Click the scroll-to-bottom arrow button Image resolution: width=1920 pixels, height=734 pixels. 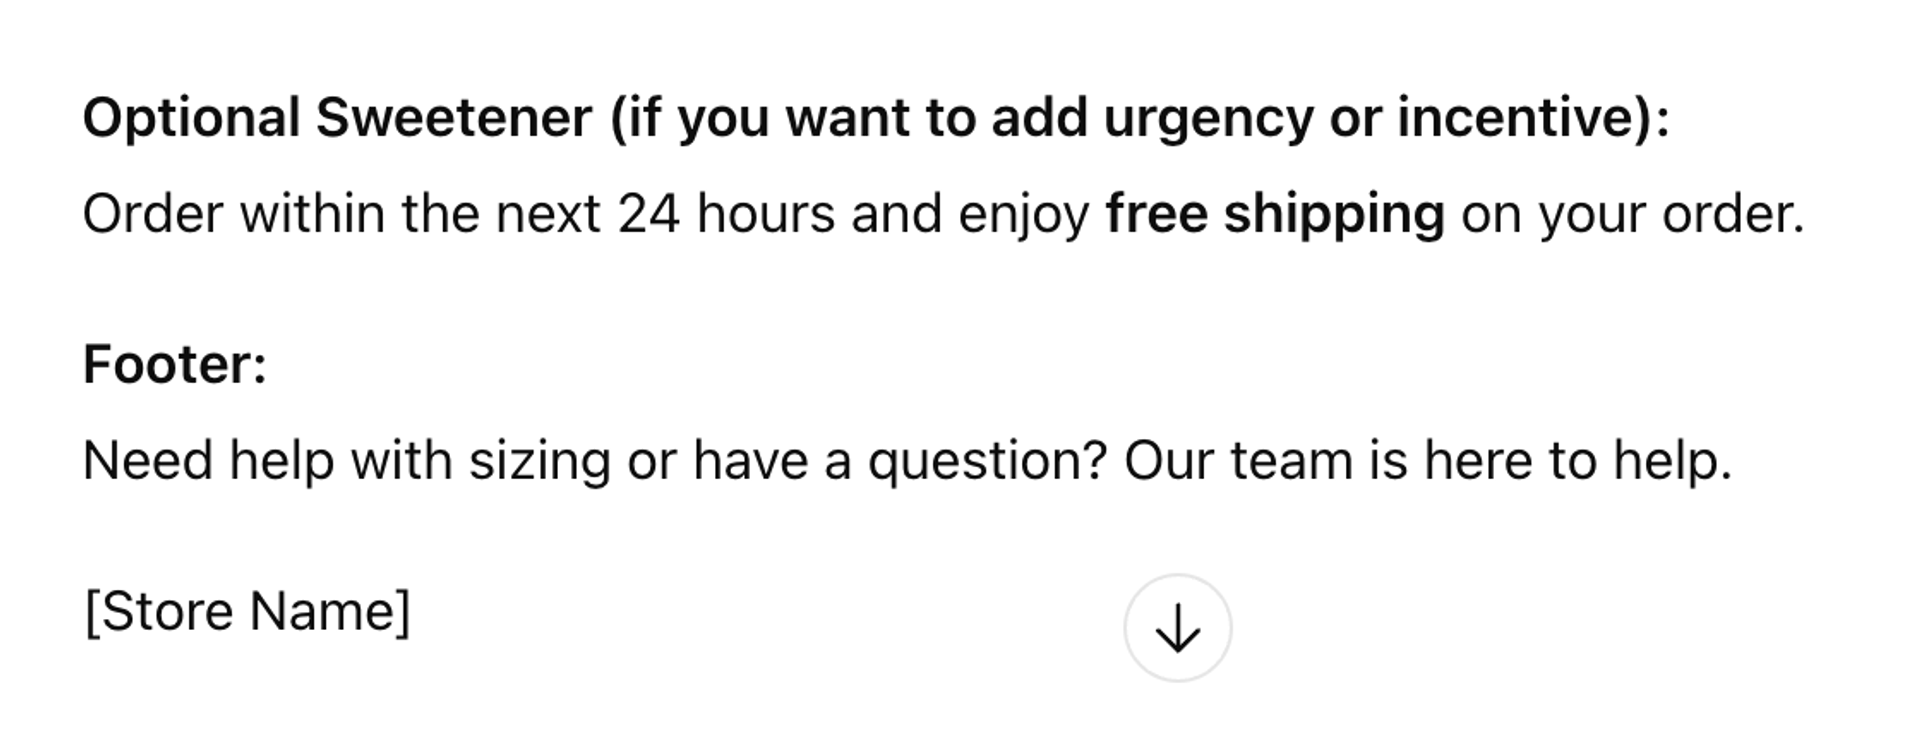coord(1177,628)
